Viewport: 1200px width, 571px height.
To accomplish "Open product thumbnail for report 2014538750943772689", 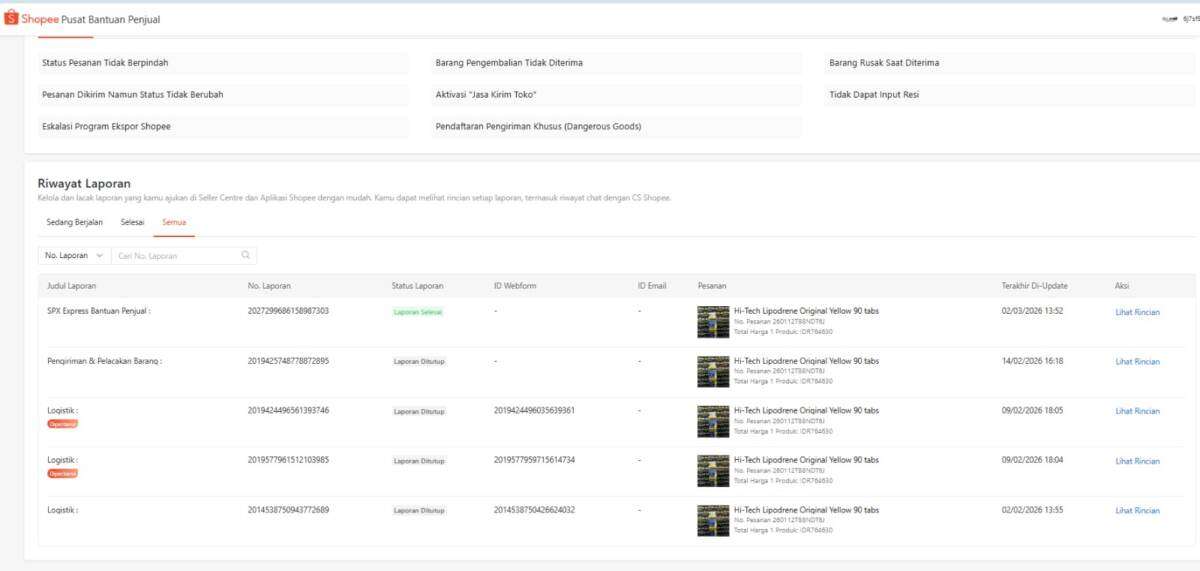I will tap(713, 520).
